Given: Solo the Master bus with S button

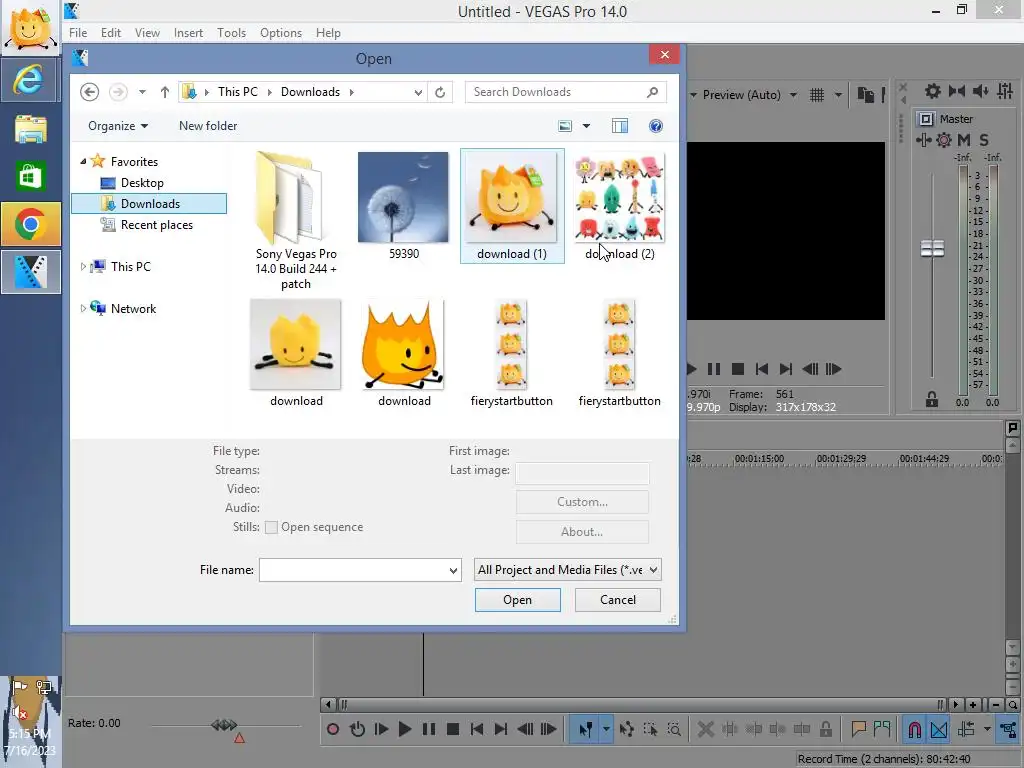Looking at the screenshot, I should click(x=984, y=140).
